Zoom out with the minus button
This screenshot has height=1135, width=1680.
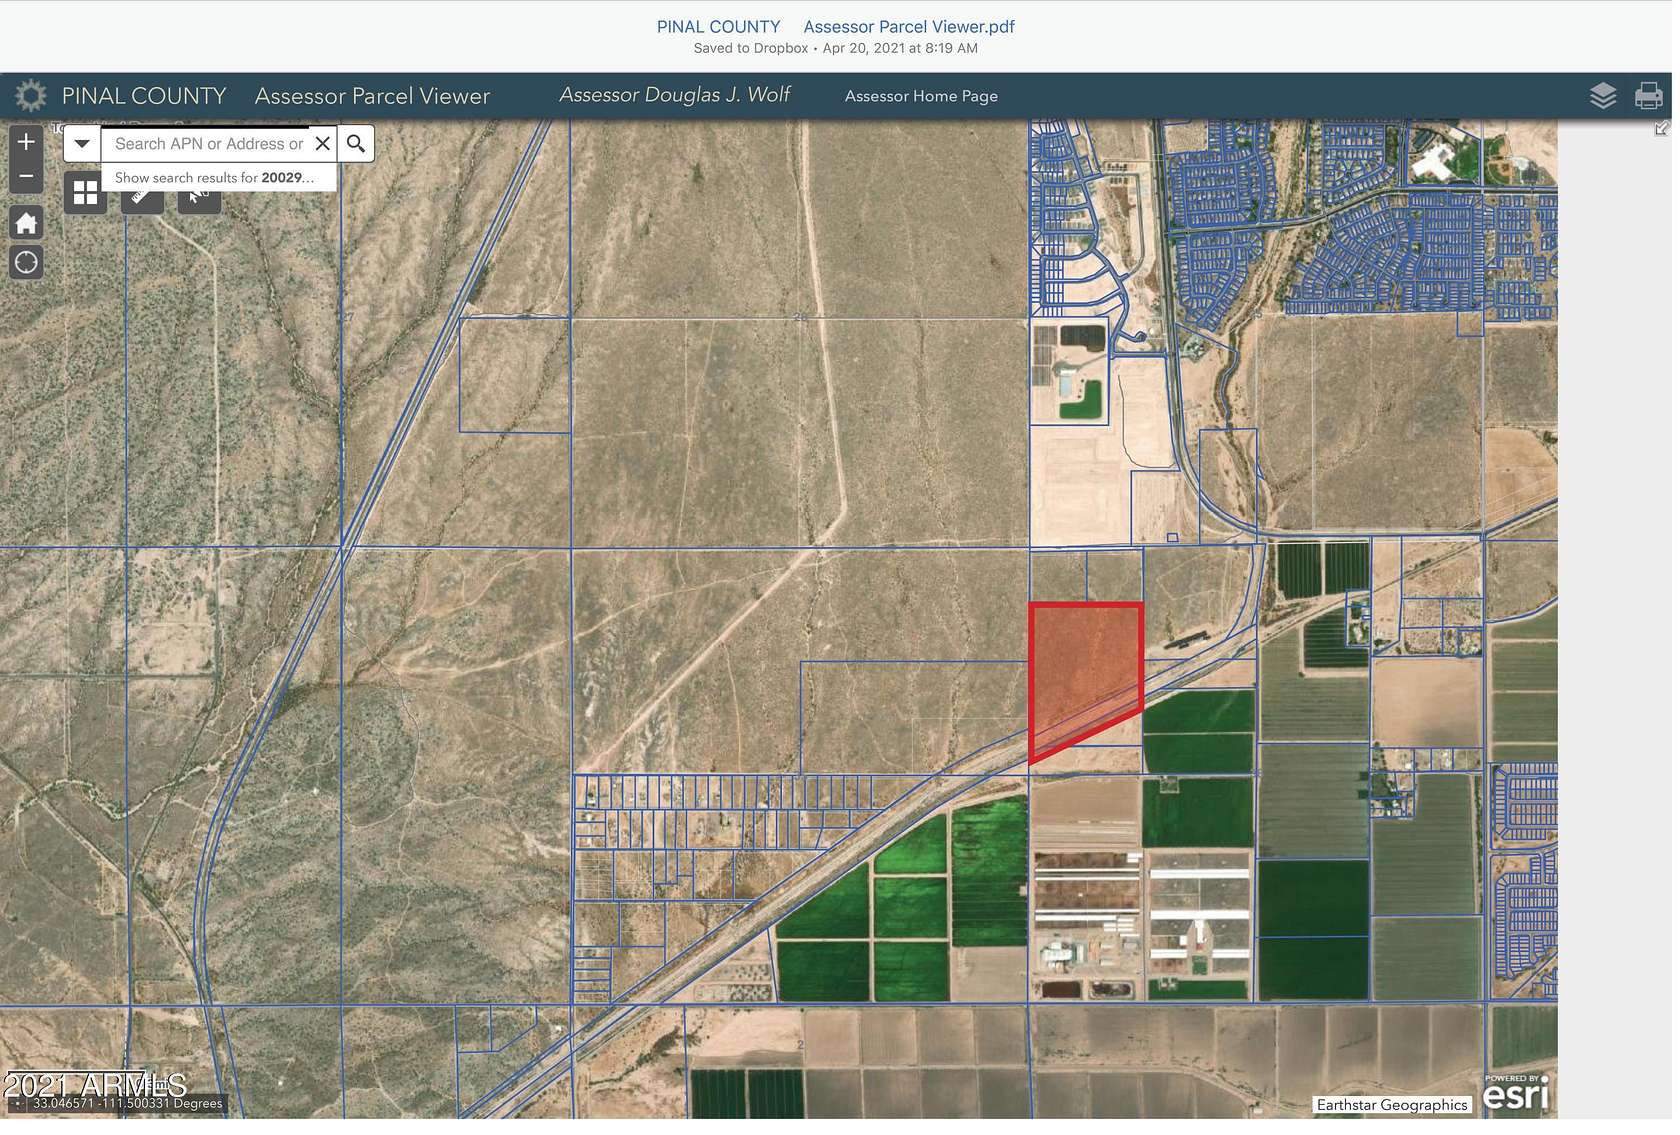click(26, 176)
